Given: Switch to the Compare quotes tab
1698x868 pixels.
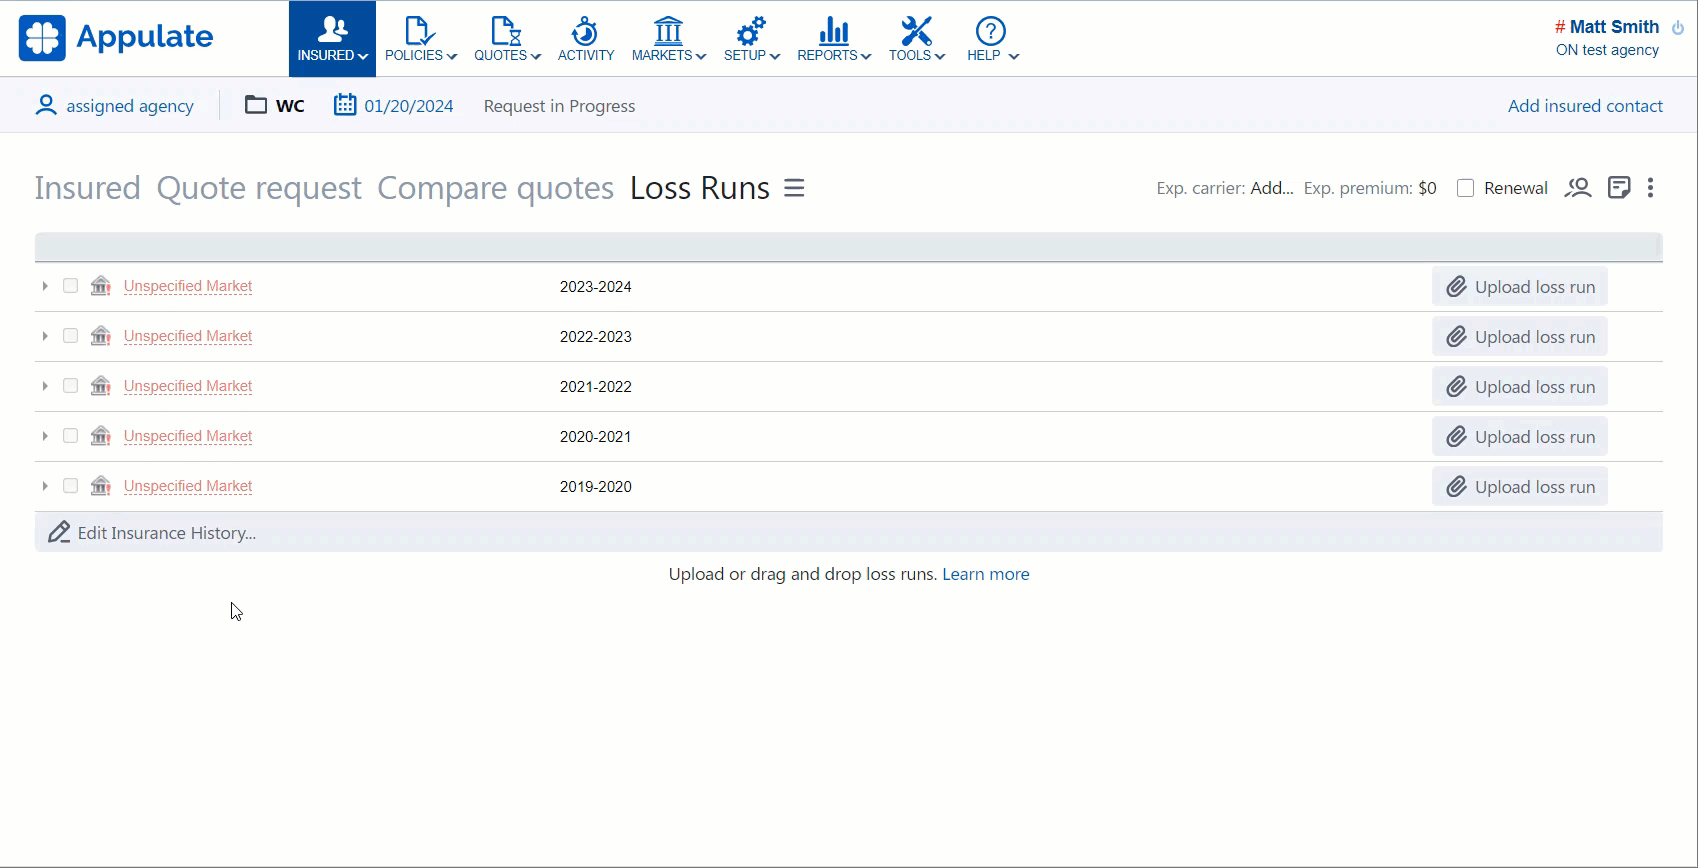Looking at the screenshot, I should pos(495,188).
